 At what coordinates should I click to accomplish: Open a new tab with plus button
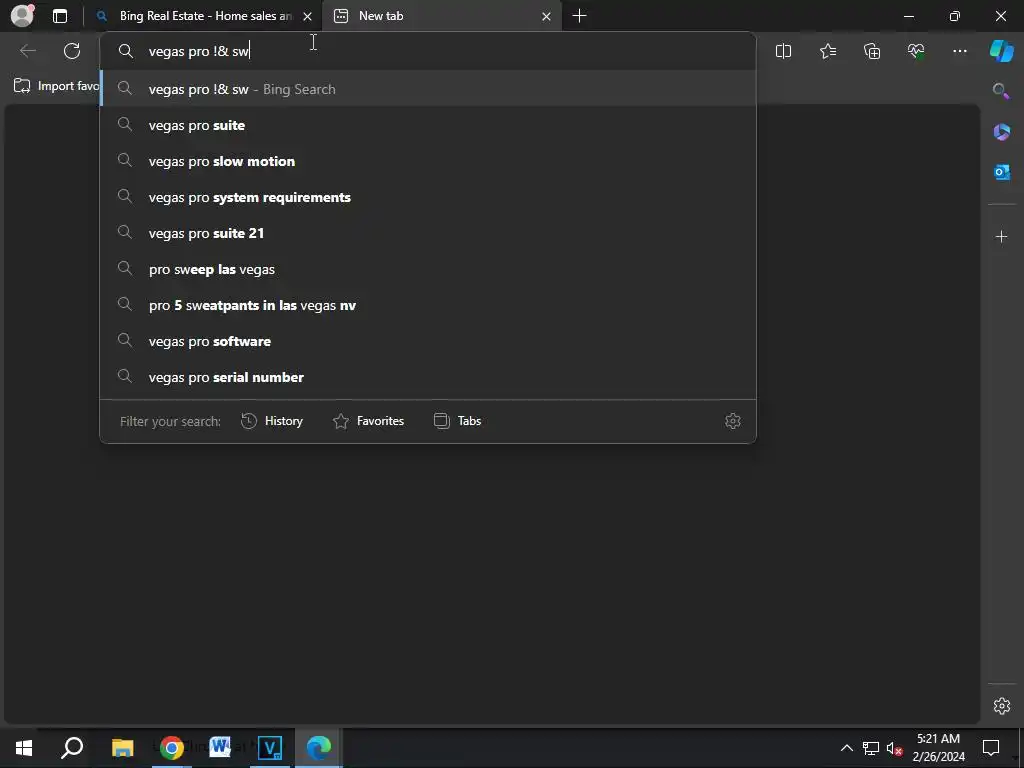coord(579,16)
